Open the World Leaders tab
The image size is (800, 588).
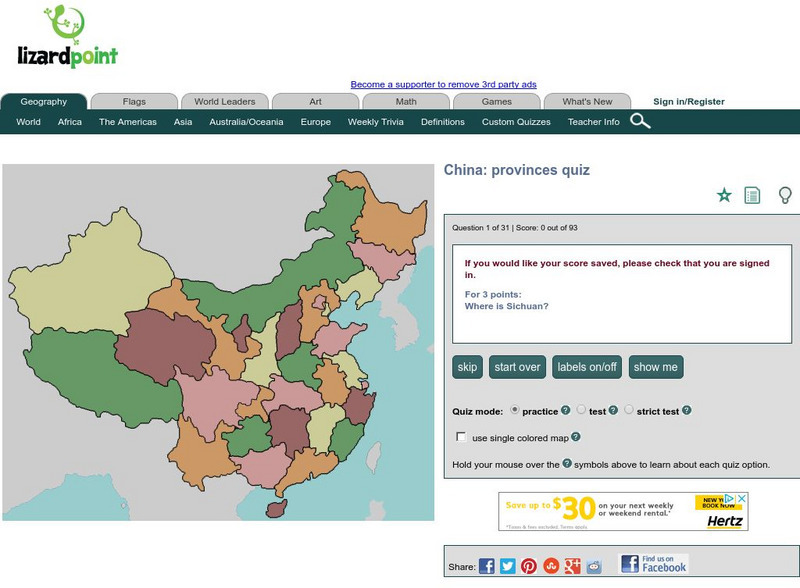pos(224,101)
